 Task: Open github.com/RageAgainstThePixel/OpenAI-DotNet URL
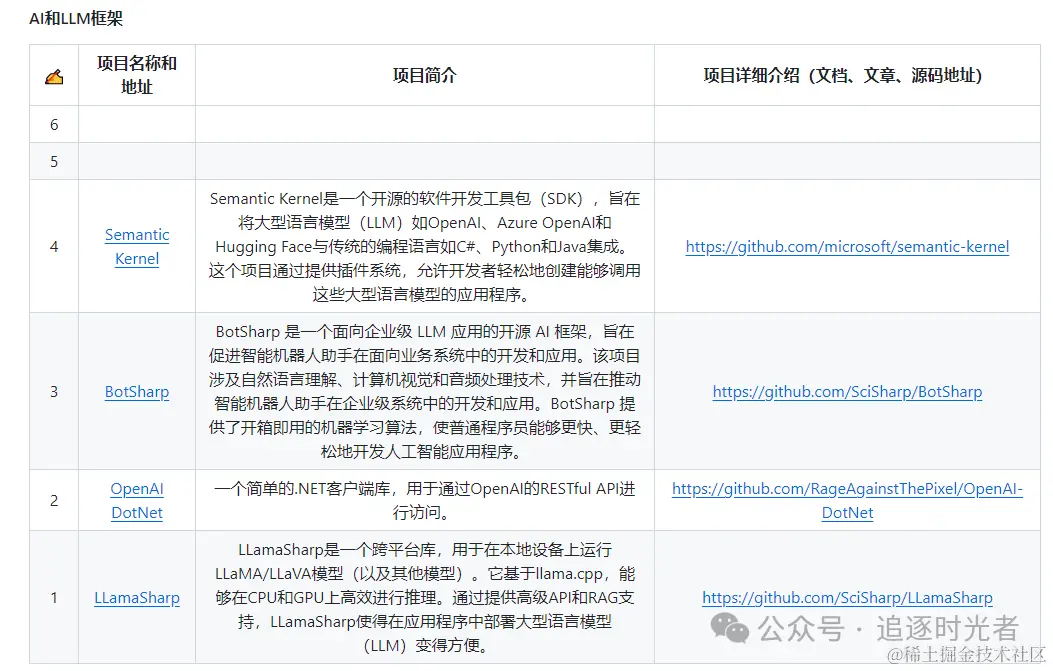click(847, 500)
